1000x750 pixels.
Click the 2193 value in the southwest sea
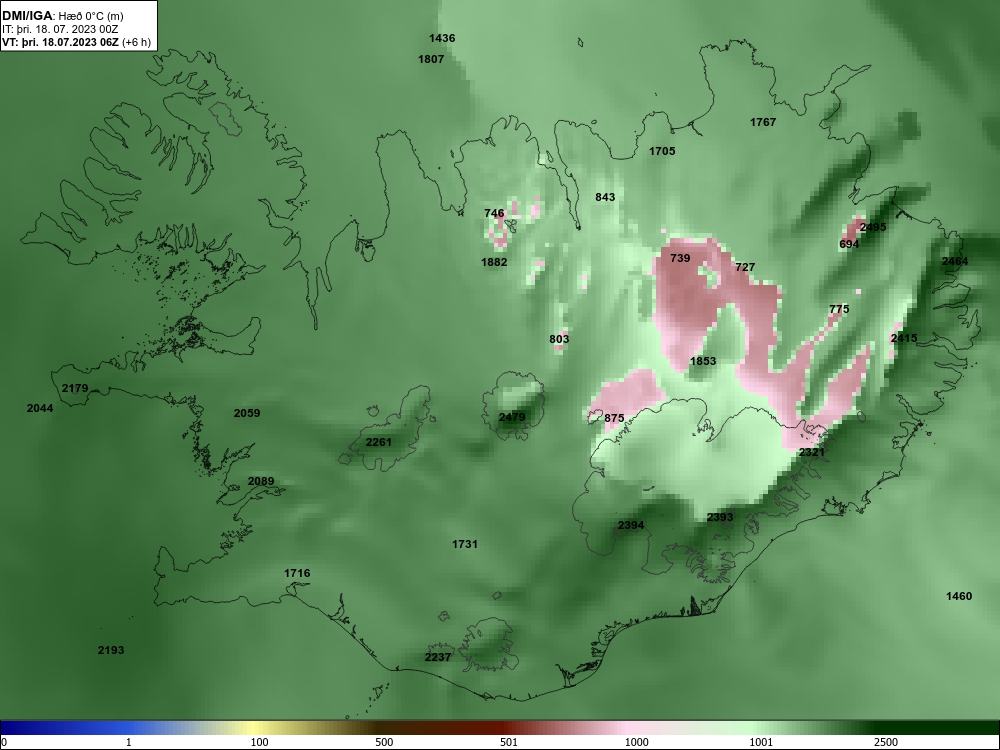(x=111, y=651)
